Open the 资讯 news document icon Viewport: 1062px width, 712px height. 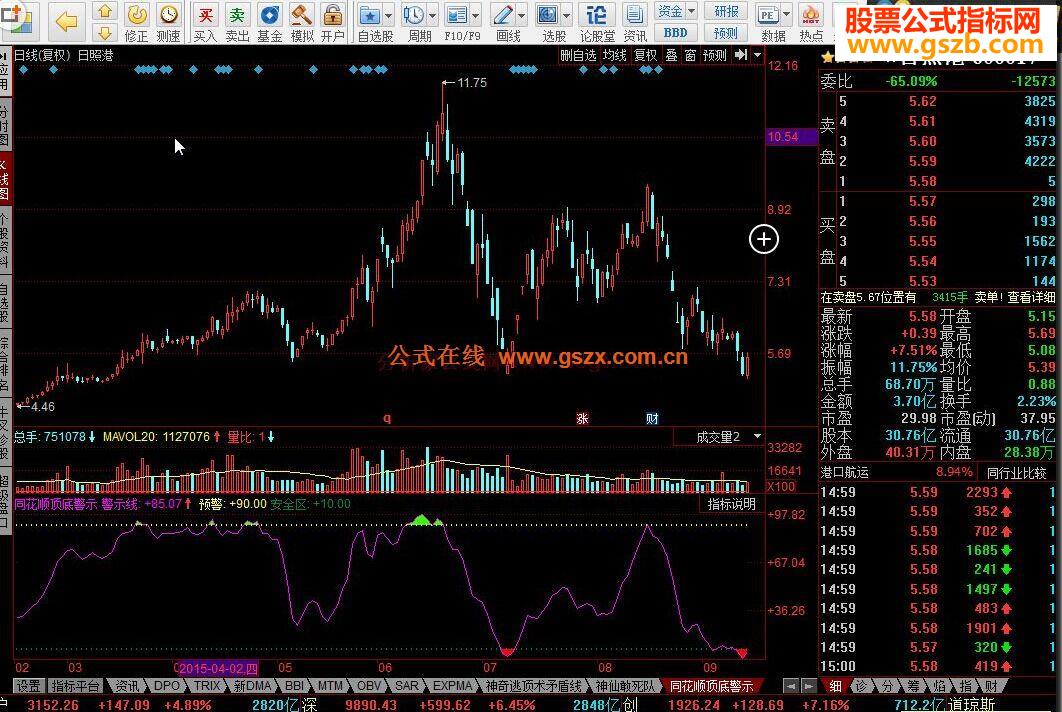635,22
